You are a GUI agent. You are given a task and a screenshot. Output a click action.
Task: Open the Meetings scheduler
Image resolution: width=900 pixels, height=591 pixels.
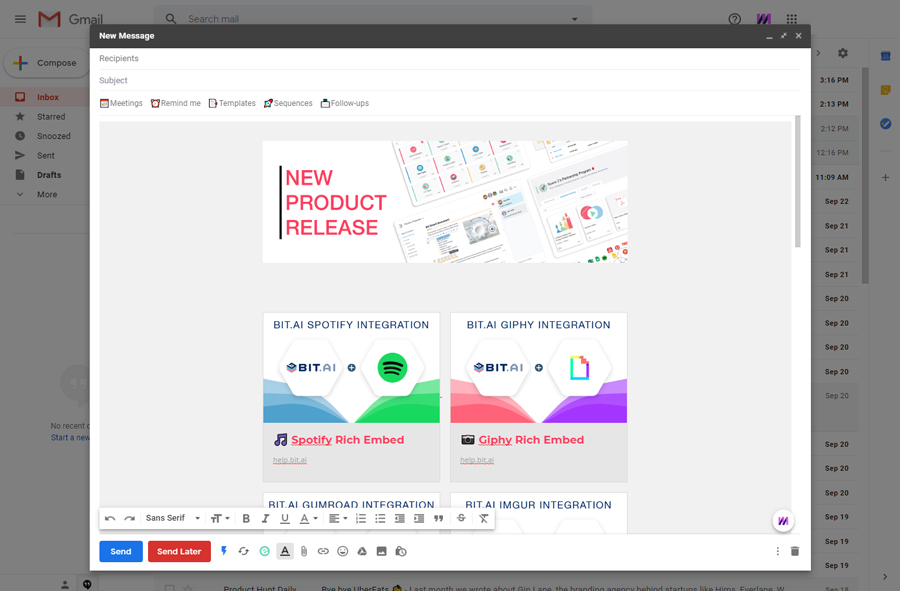[120, 102]
